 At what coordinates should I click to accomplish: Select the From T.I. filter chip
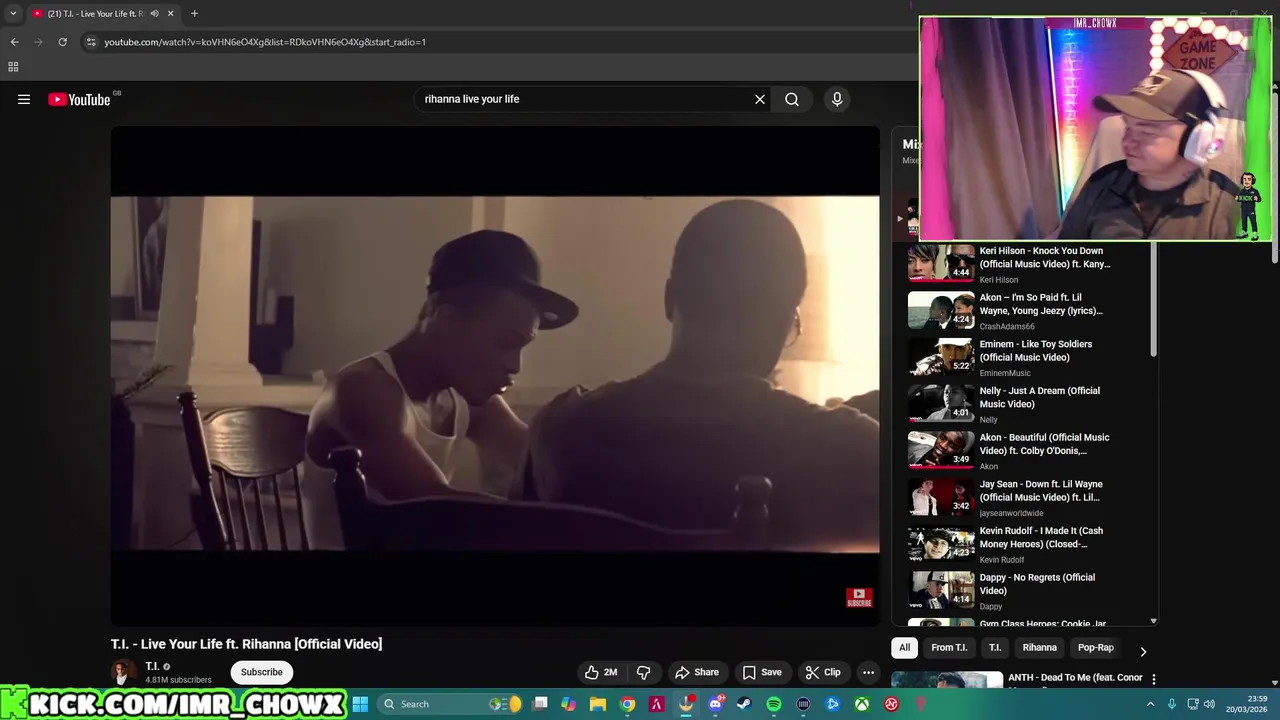(949, 647)
